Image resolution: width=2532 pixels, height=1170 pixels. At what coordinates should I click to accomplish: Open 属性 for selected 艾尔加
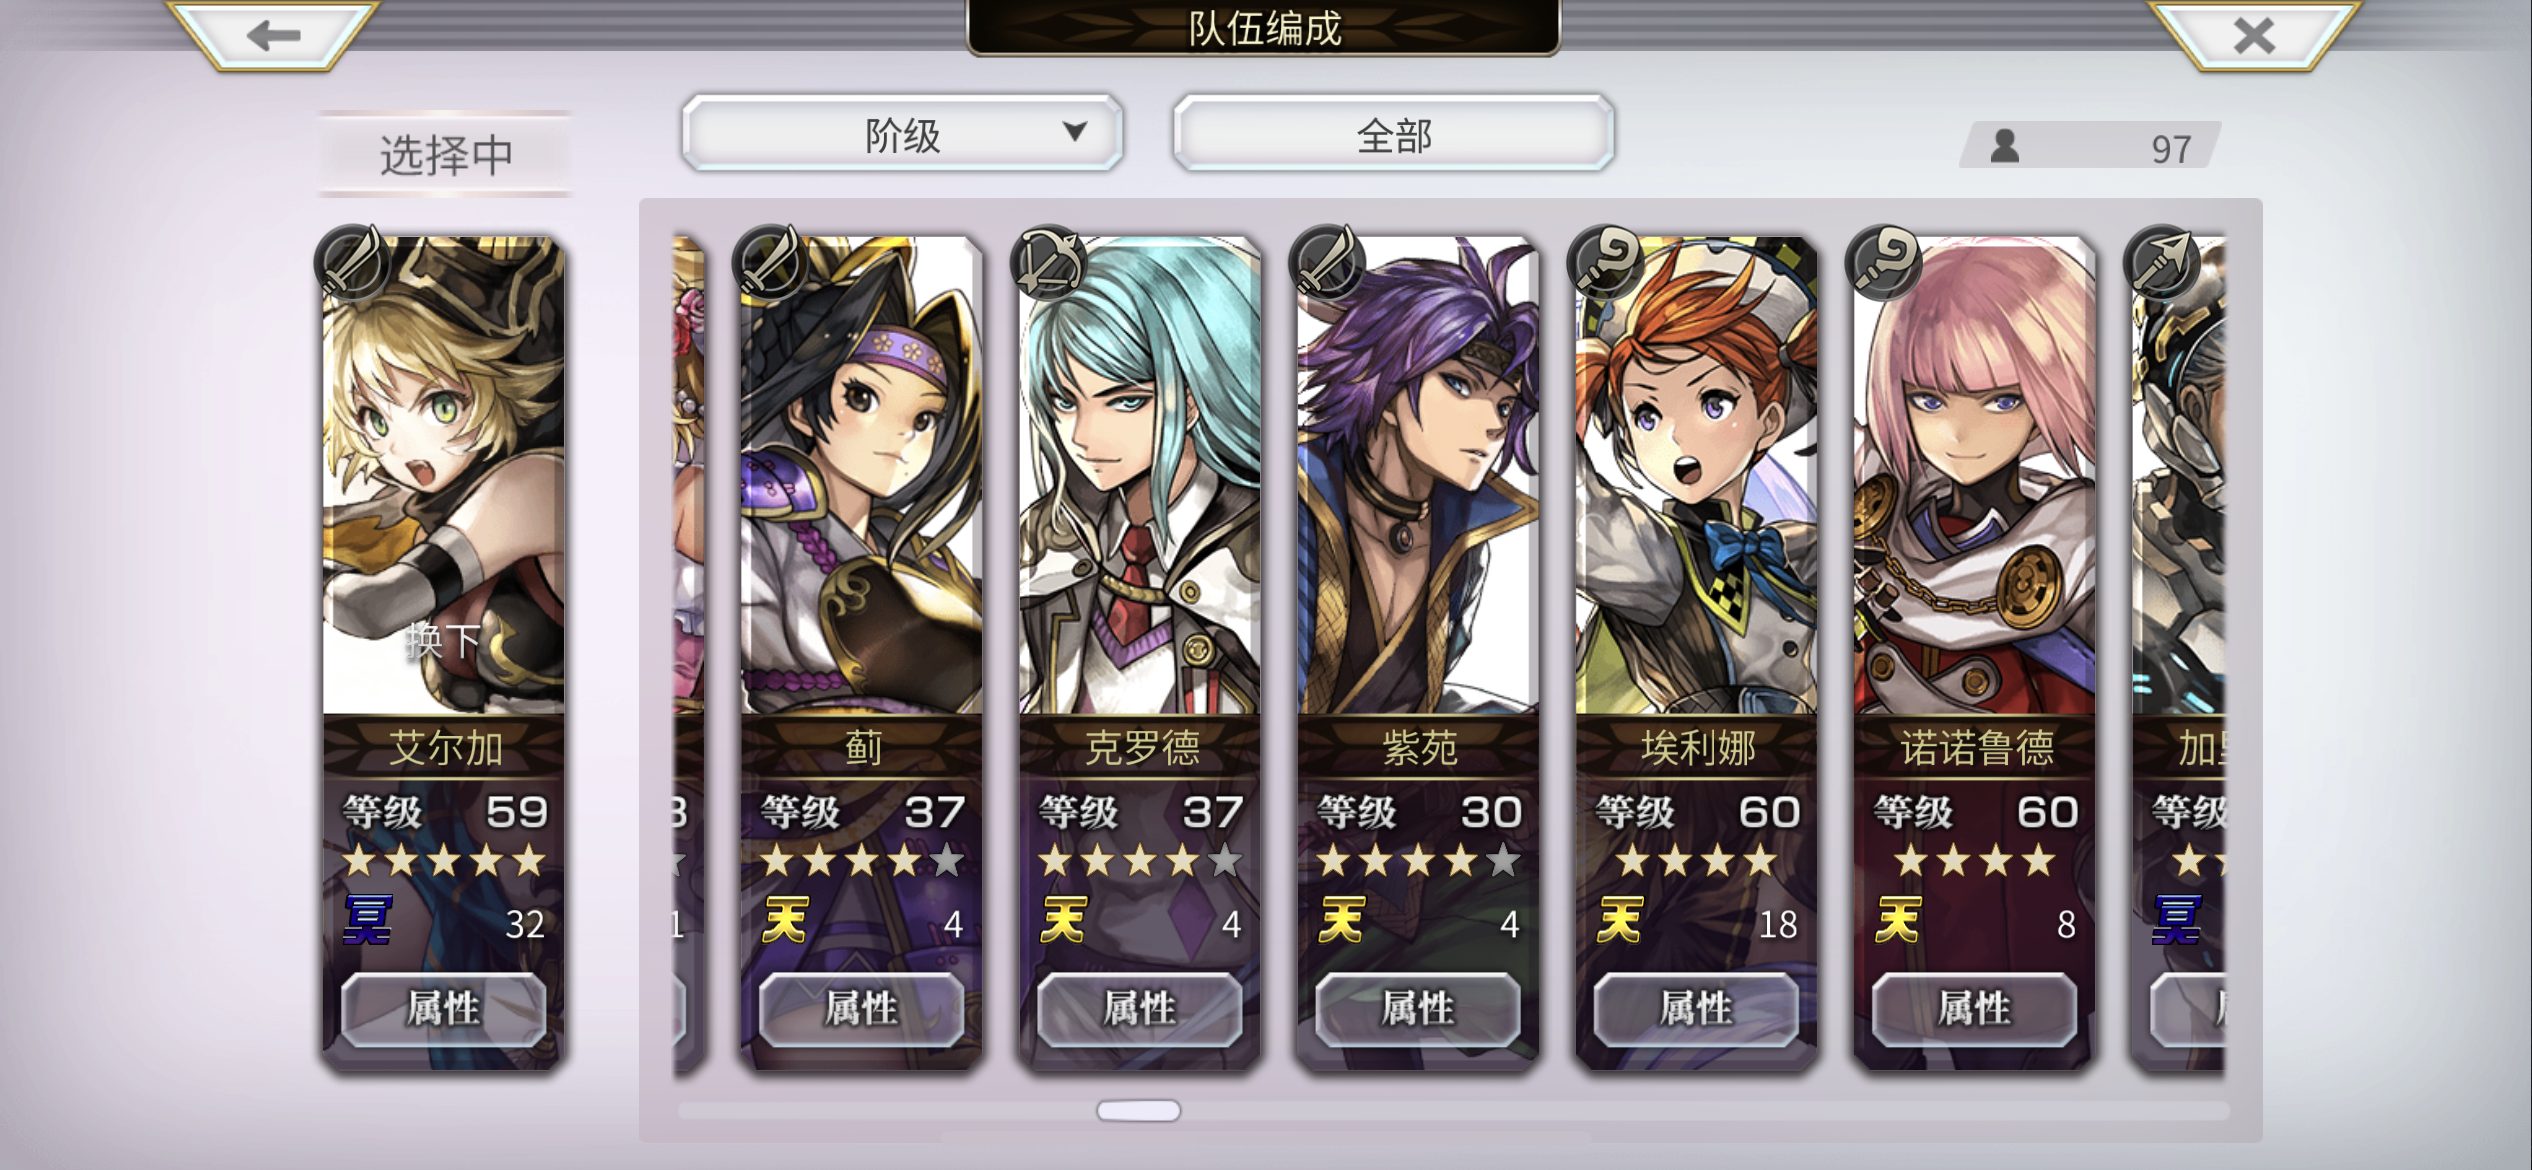(444, 1008)
